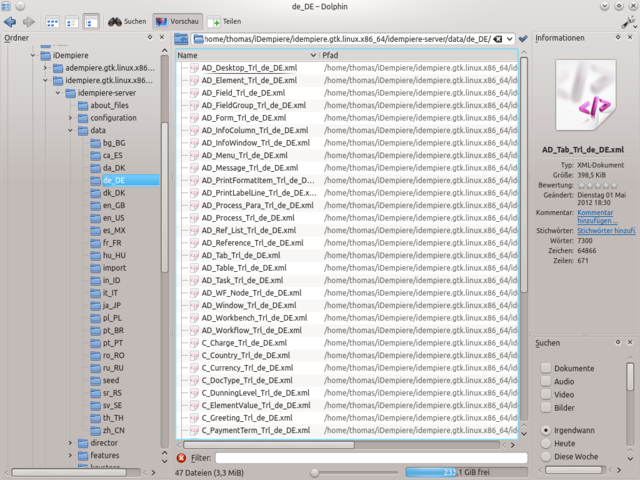Expand the director folder in tree

(69, 442)
